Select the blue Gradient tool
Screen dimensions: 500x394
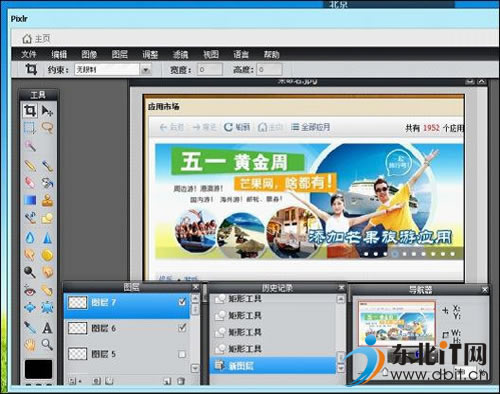30,200
